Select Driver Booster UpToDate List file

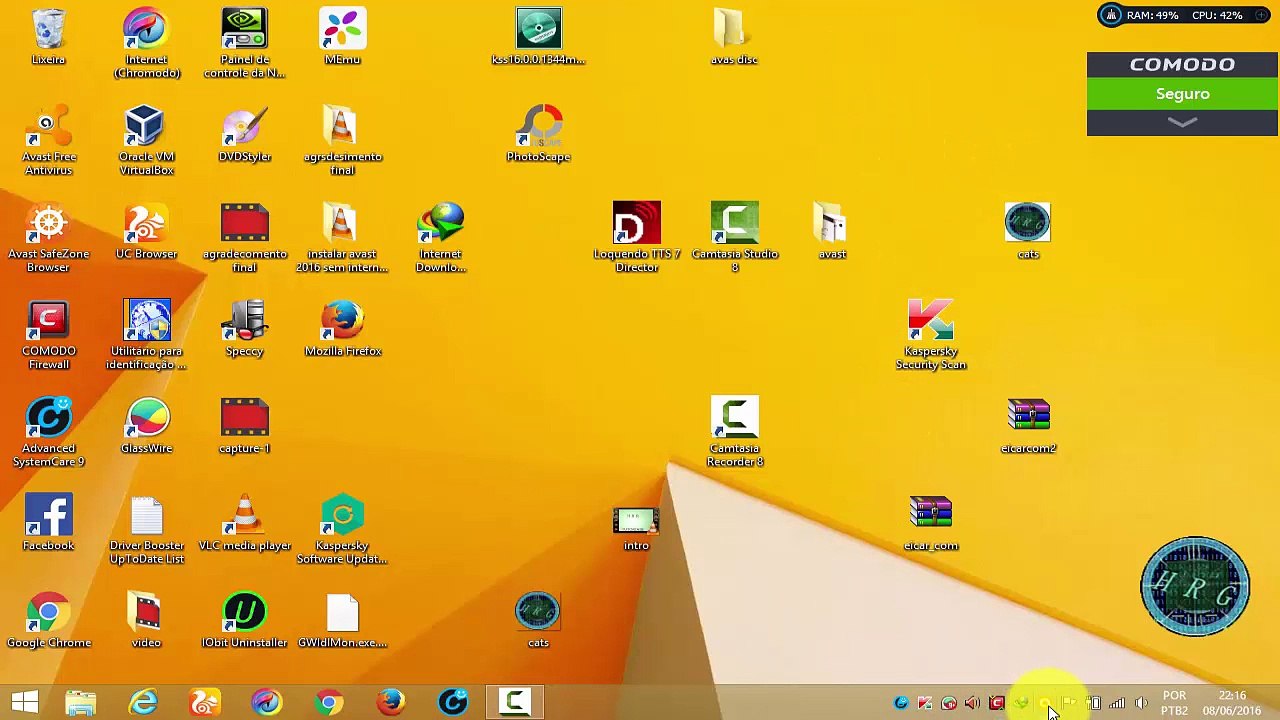146,529
